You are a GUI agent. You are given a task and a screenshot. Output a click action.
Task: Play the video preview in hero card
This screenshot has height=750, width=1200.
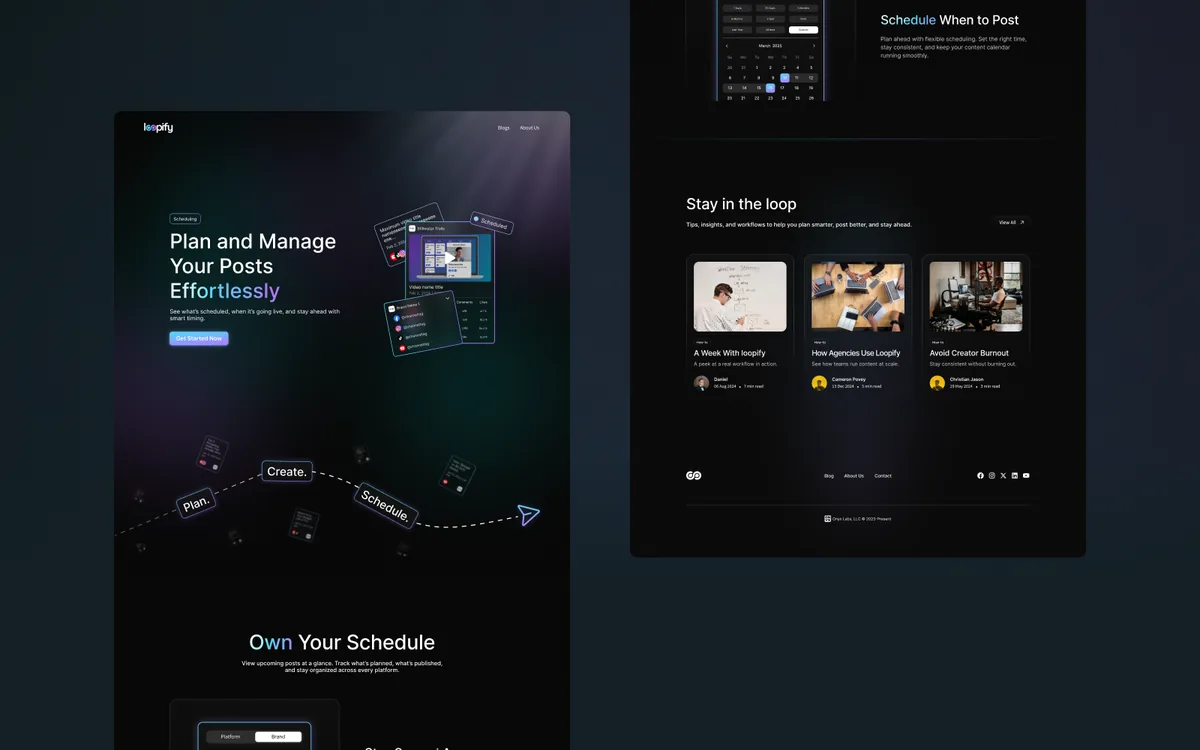click(449, 258)
